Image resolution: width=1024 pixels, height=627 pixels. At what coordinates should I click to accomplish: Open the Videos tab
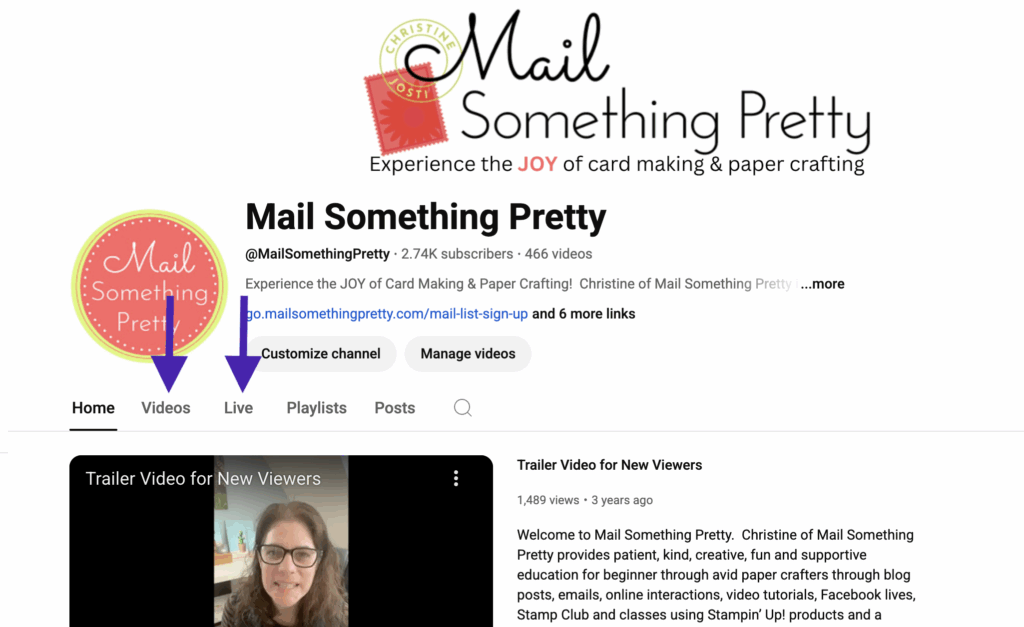[166, 408]
